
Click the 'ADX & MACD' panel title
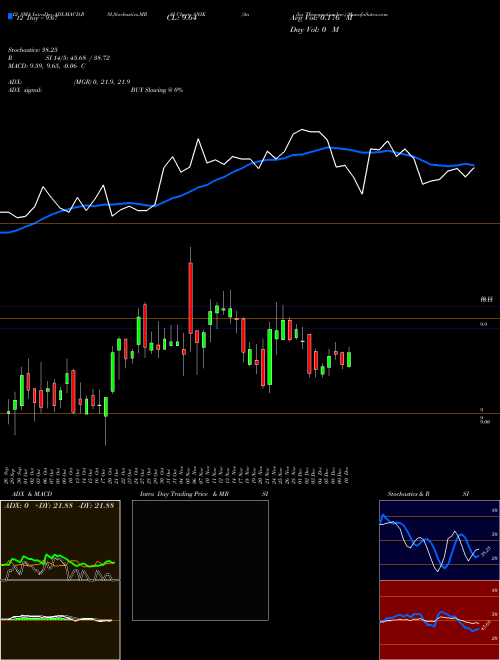[32, 494]
